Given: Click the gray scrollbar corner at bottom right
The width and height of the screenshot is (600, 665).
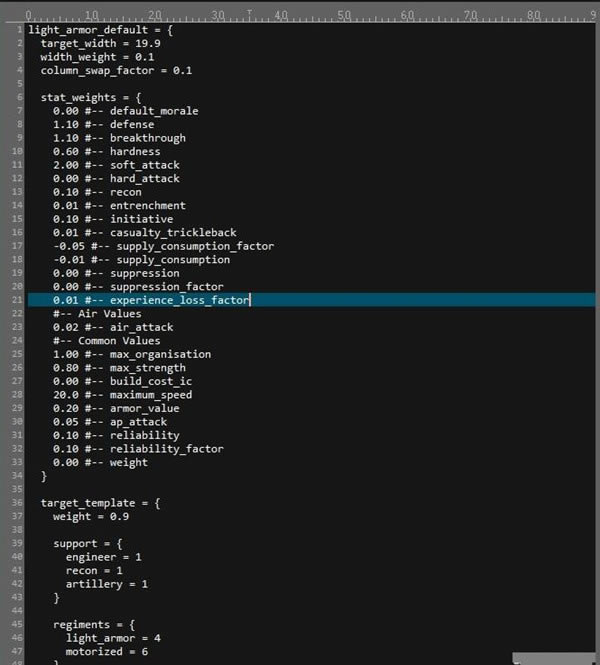Looking at the screenshot, I should click(x=556, y=660).
